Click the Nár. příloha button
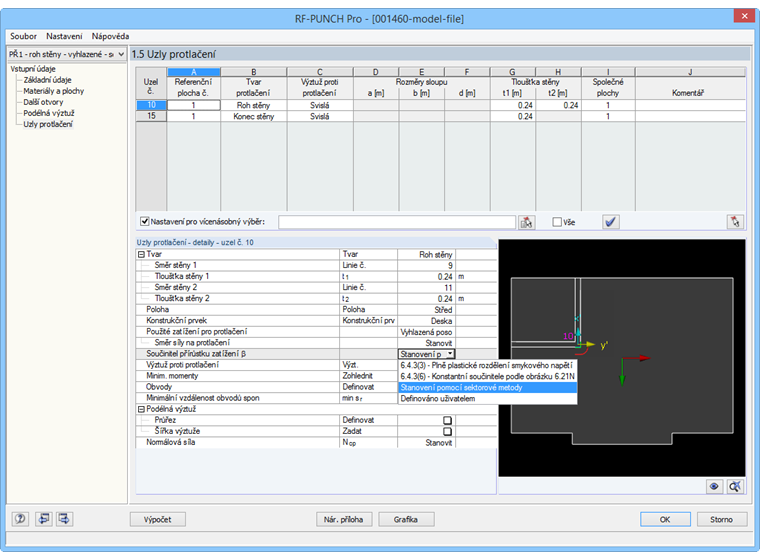The image size is (760, 560). coord(344,519)
